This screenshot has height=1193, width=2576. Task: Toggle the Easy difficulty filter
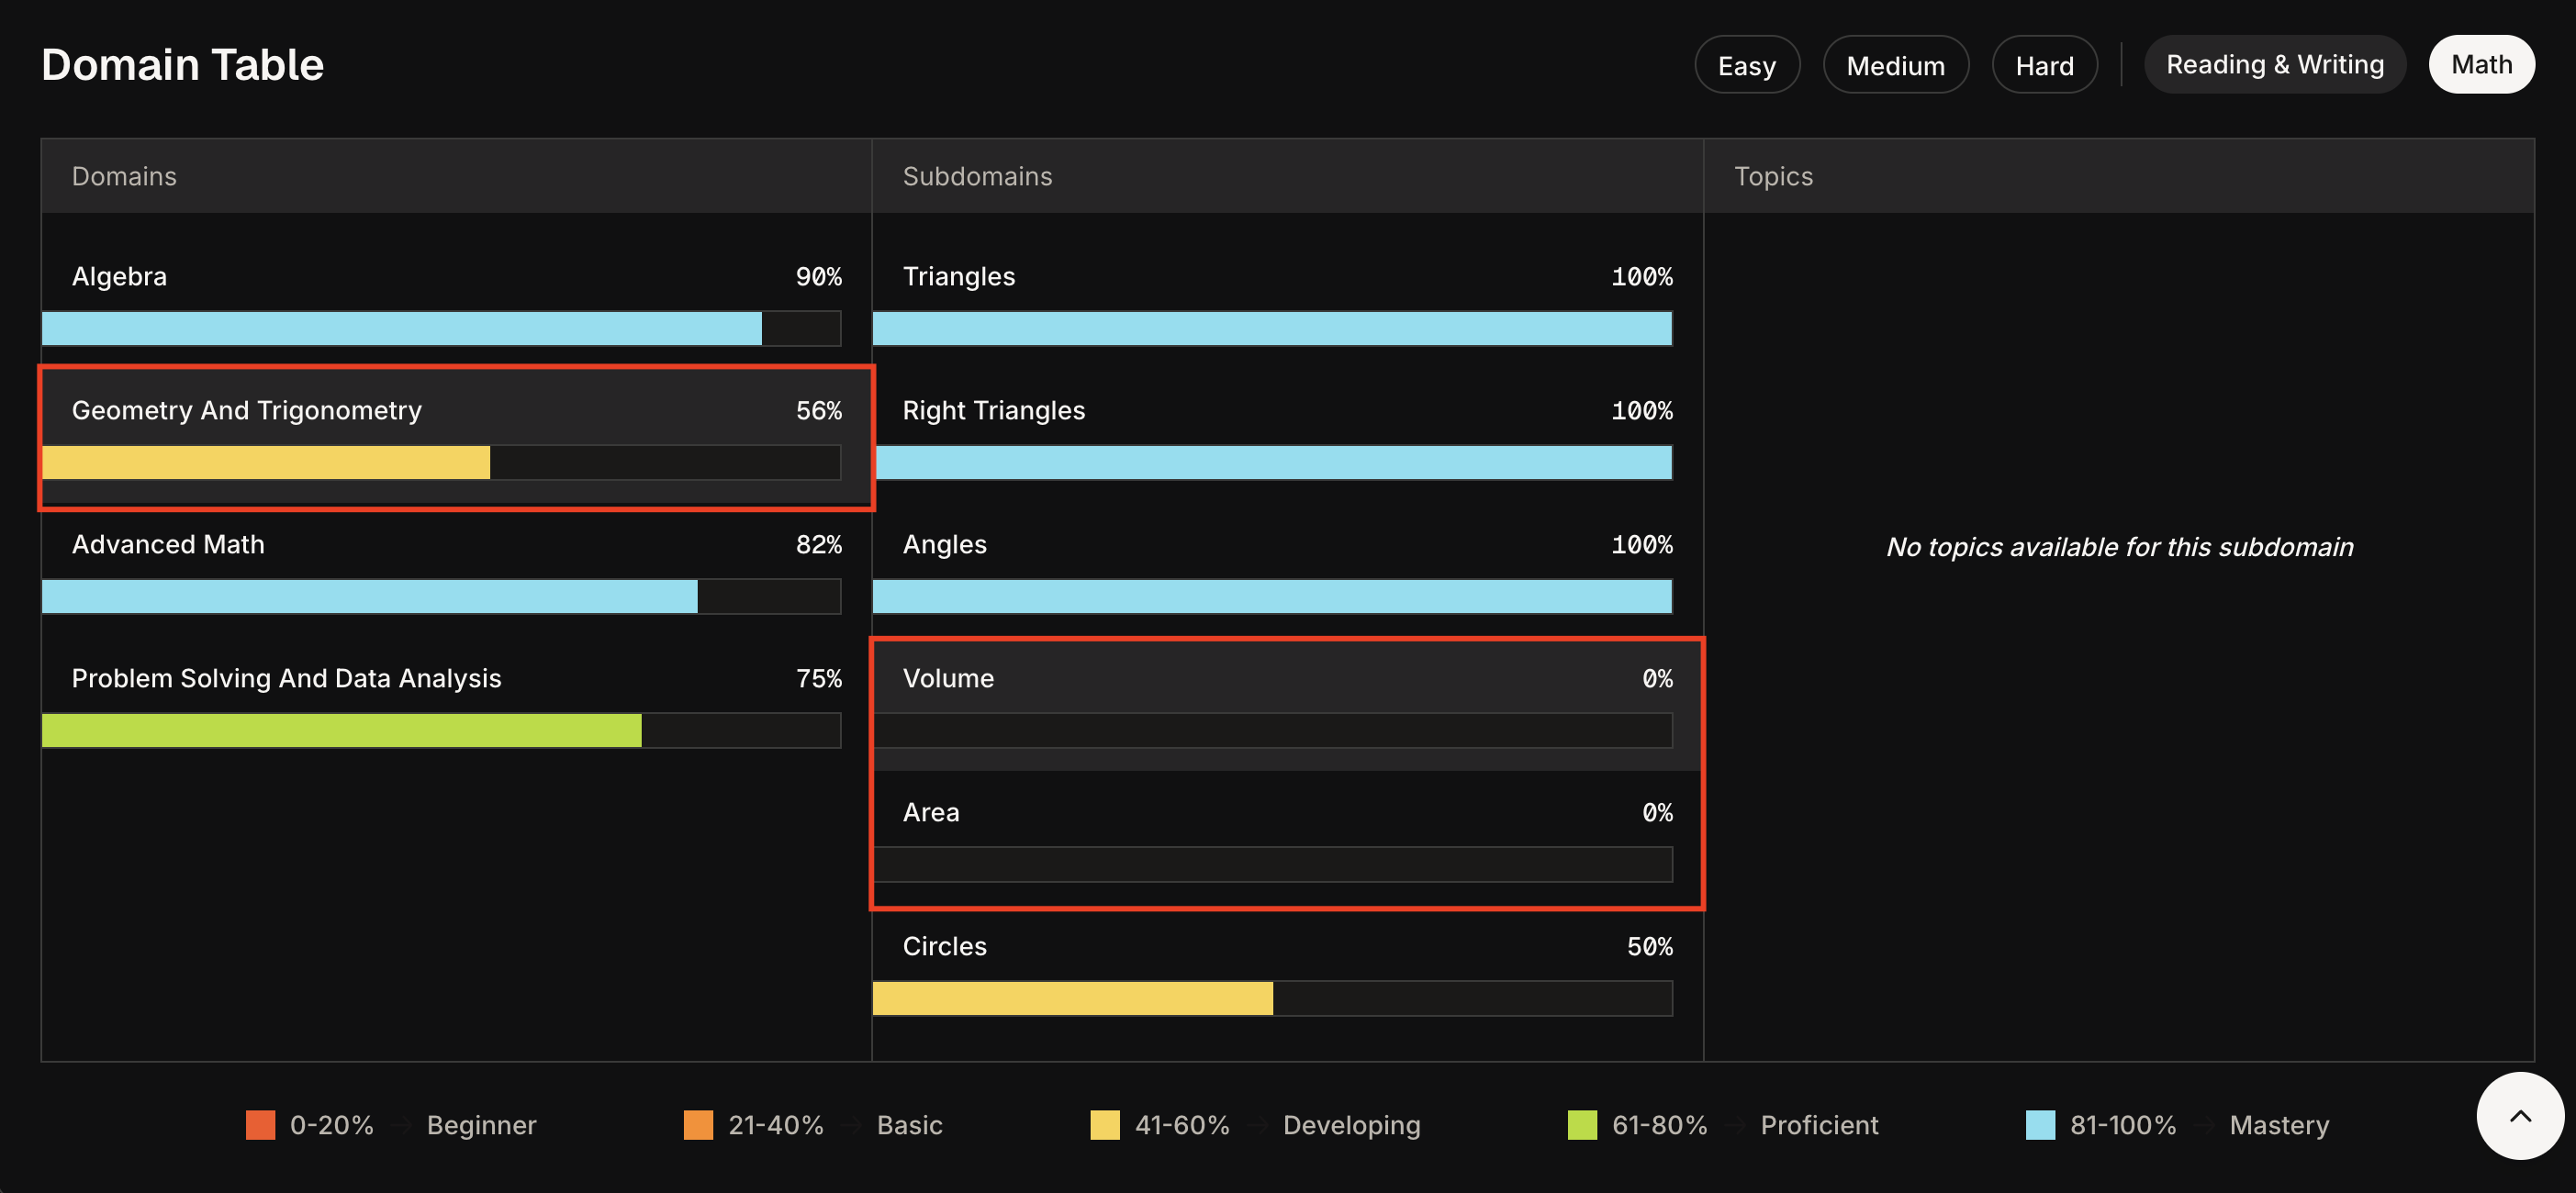(x=1746, y=65)
